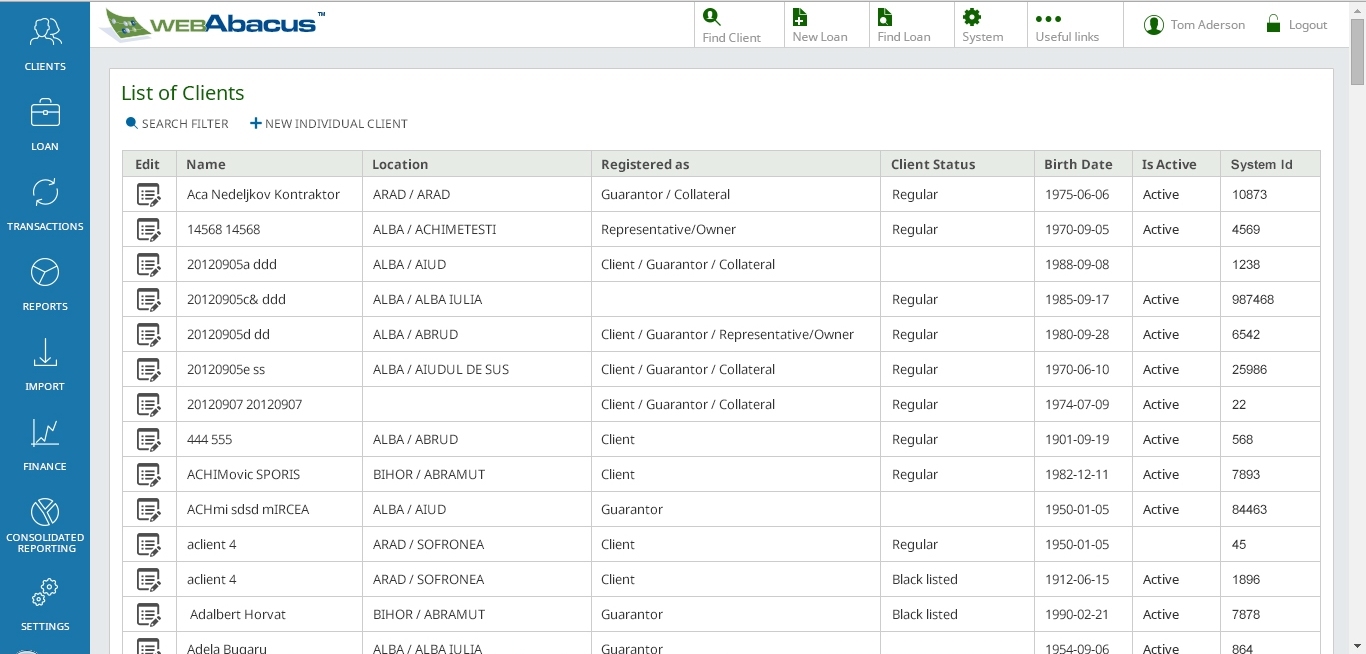Open the Search Filter
Viewport: 1366px width, 654px height.
coord(177,124)
